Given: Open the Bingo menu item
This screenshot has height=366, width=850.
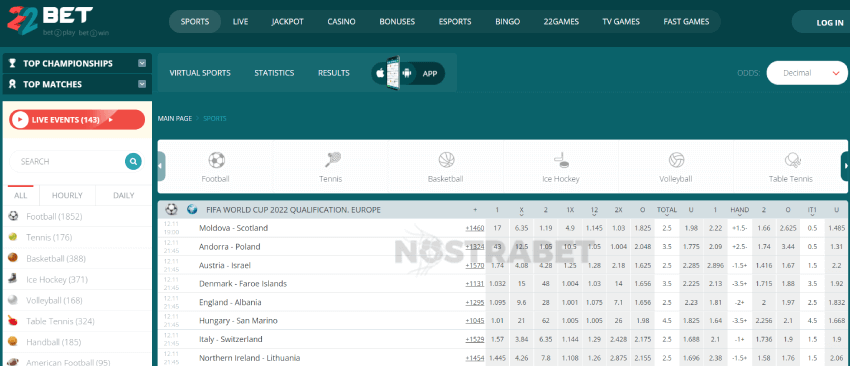Looking at the screenshot, I should 507,22.
